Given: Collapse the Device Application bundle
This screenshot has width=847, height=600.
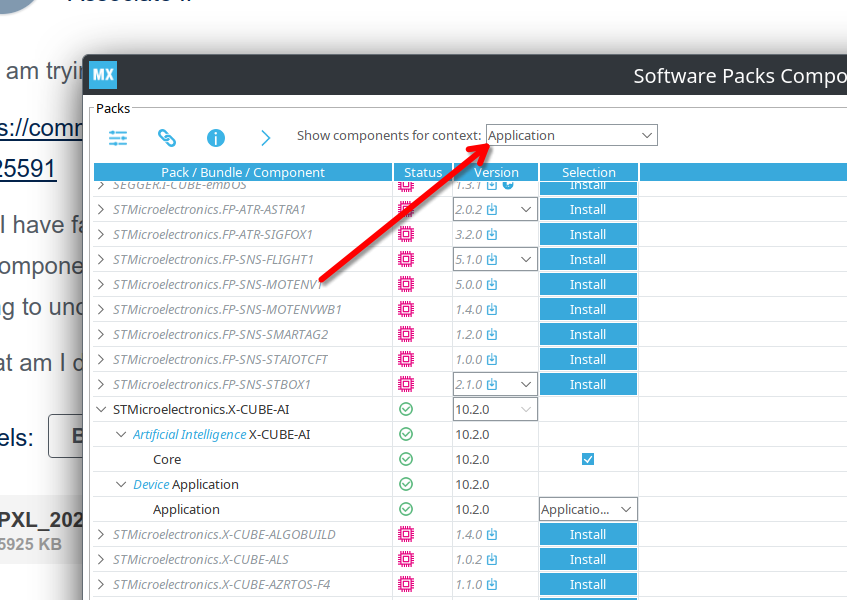Looking at the screenshot, I should point(121,484).
